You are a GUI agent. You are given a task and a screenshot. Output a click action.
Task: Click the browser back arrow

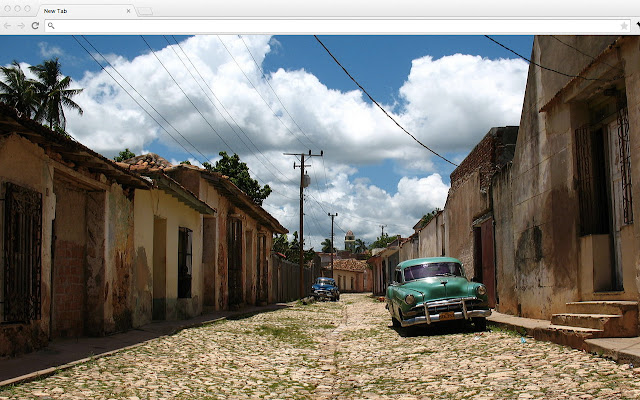(x=7, y=26)
